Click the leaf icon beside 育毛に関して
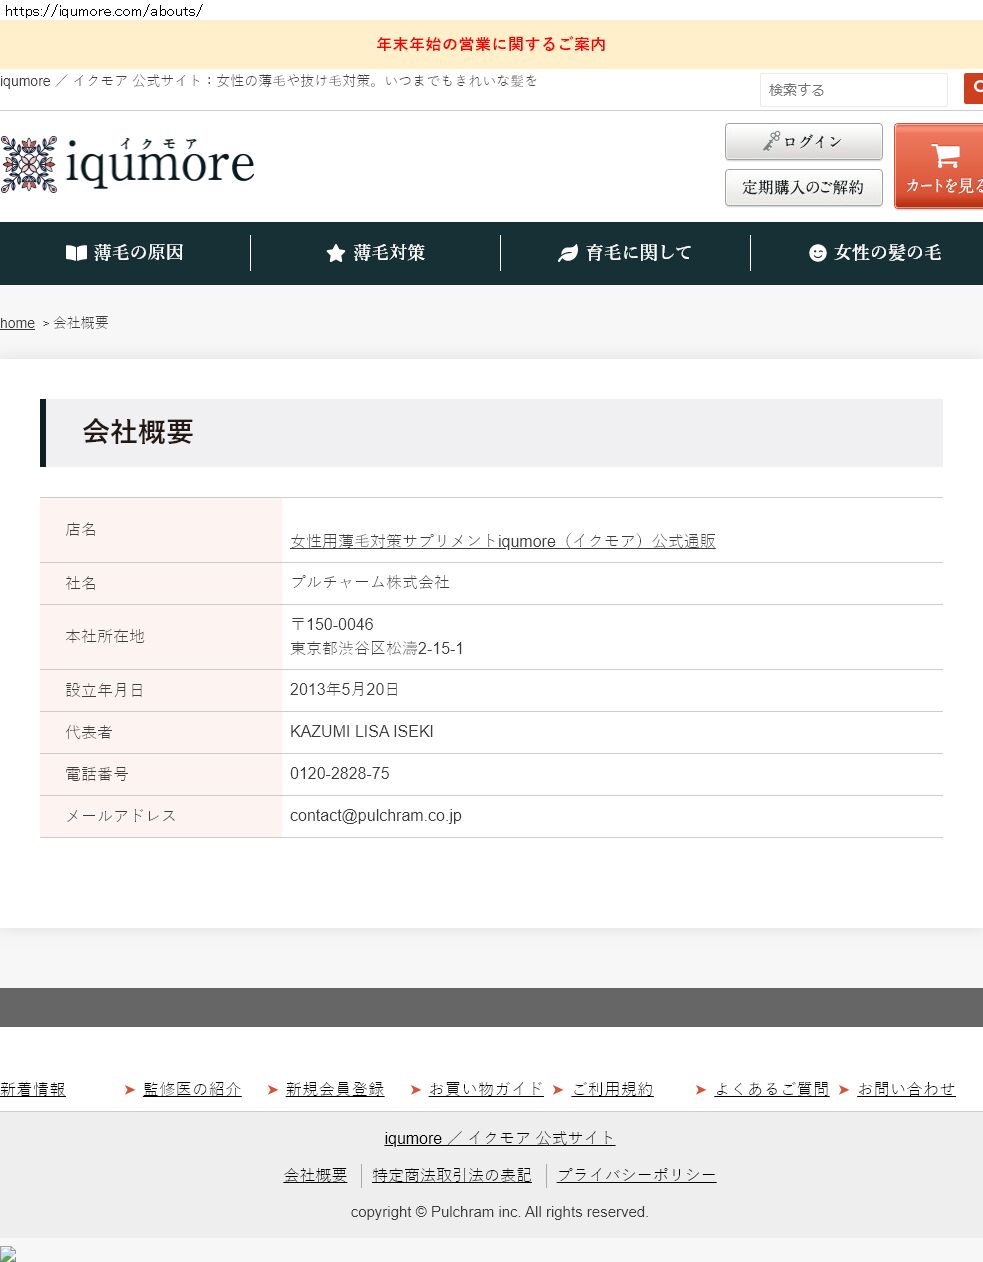 tap(568, 253)
